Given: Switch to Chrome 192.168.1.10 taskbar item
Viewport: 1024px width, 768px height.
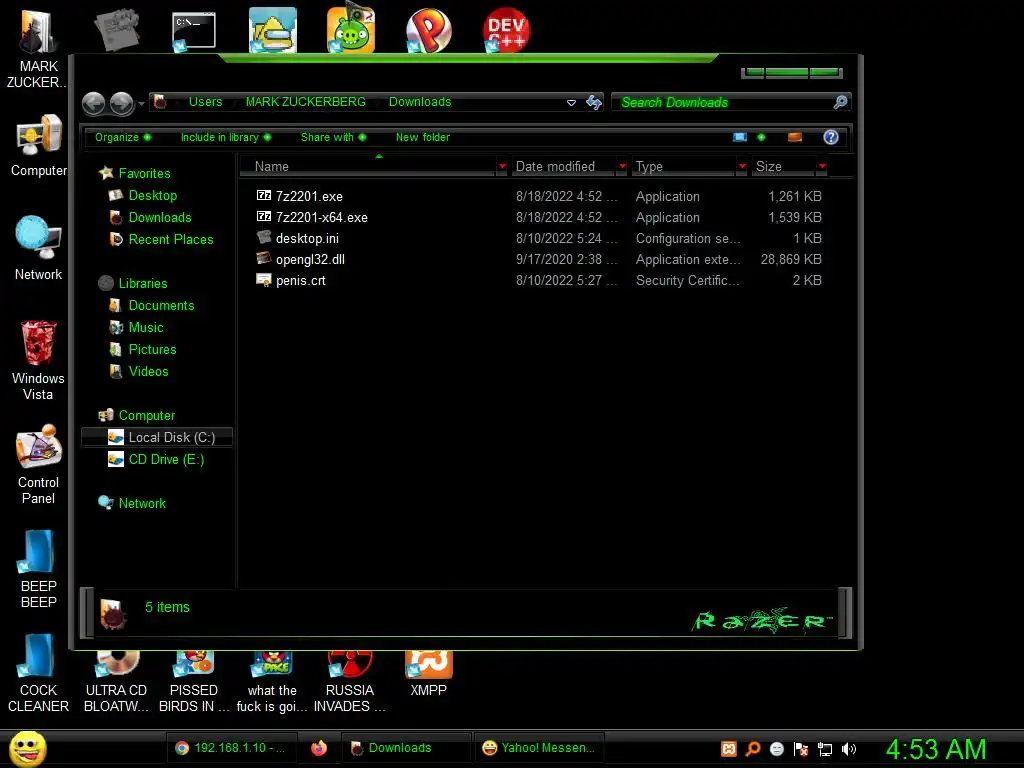Looking at the screenshot, I should (x=231, y=748).
